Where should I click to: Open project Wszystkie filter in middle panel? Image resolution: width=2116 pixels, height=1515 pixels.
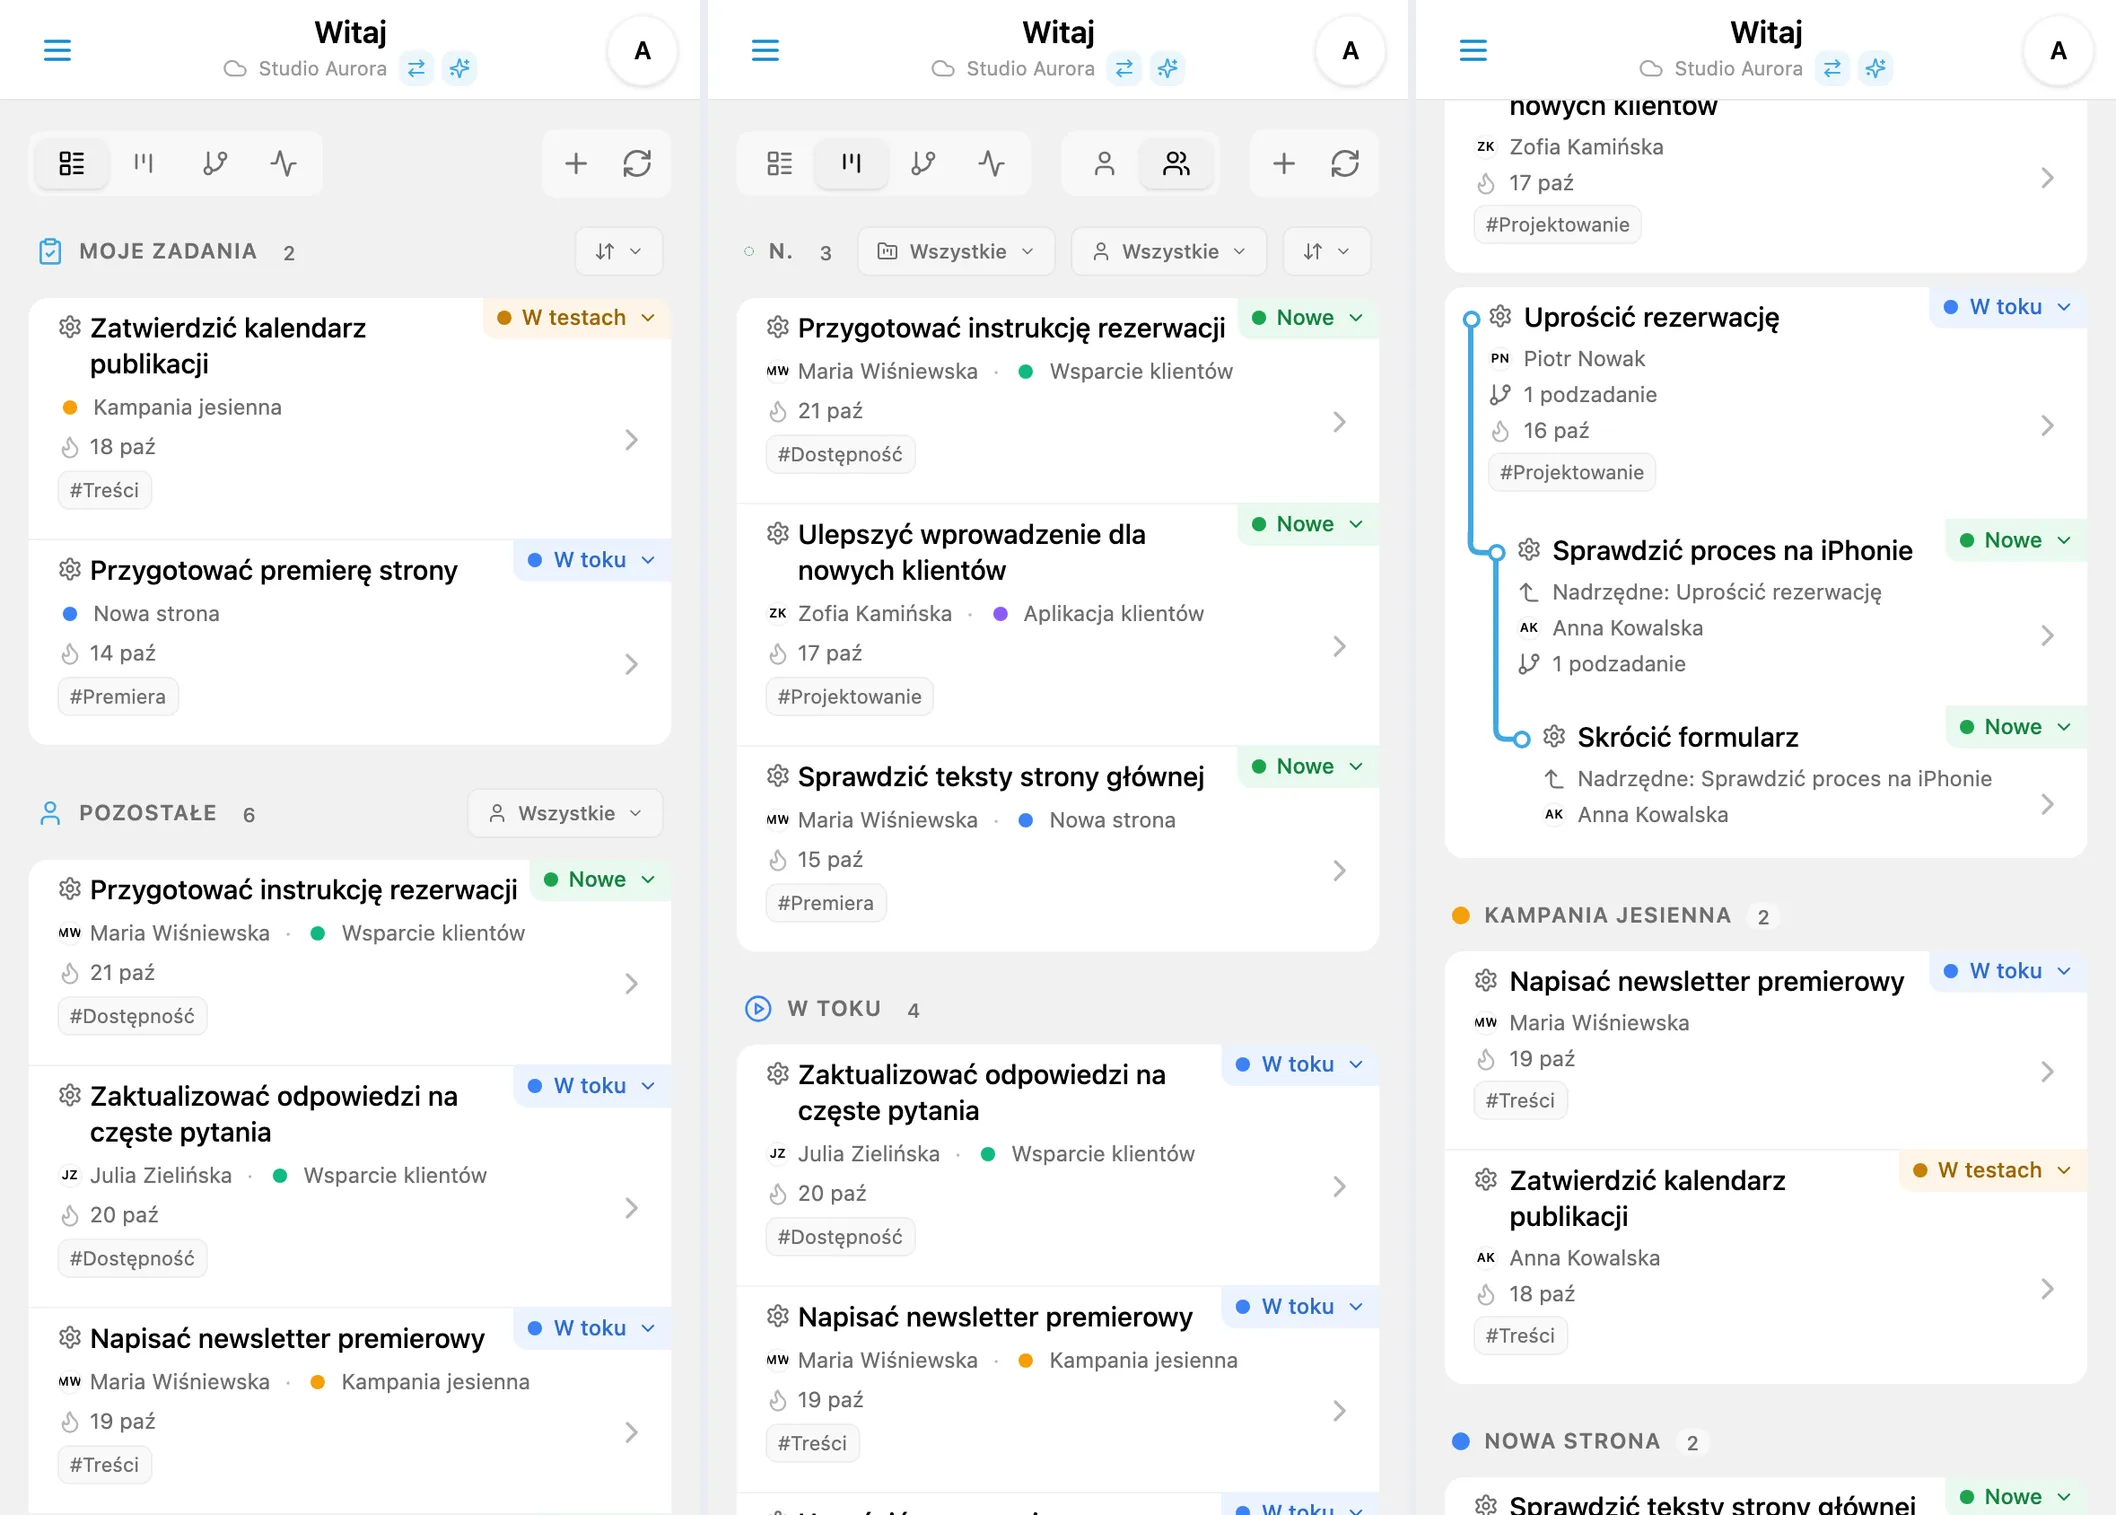tap(956, 251)
